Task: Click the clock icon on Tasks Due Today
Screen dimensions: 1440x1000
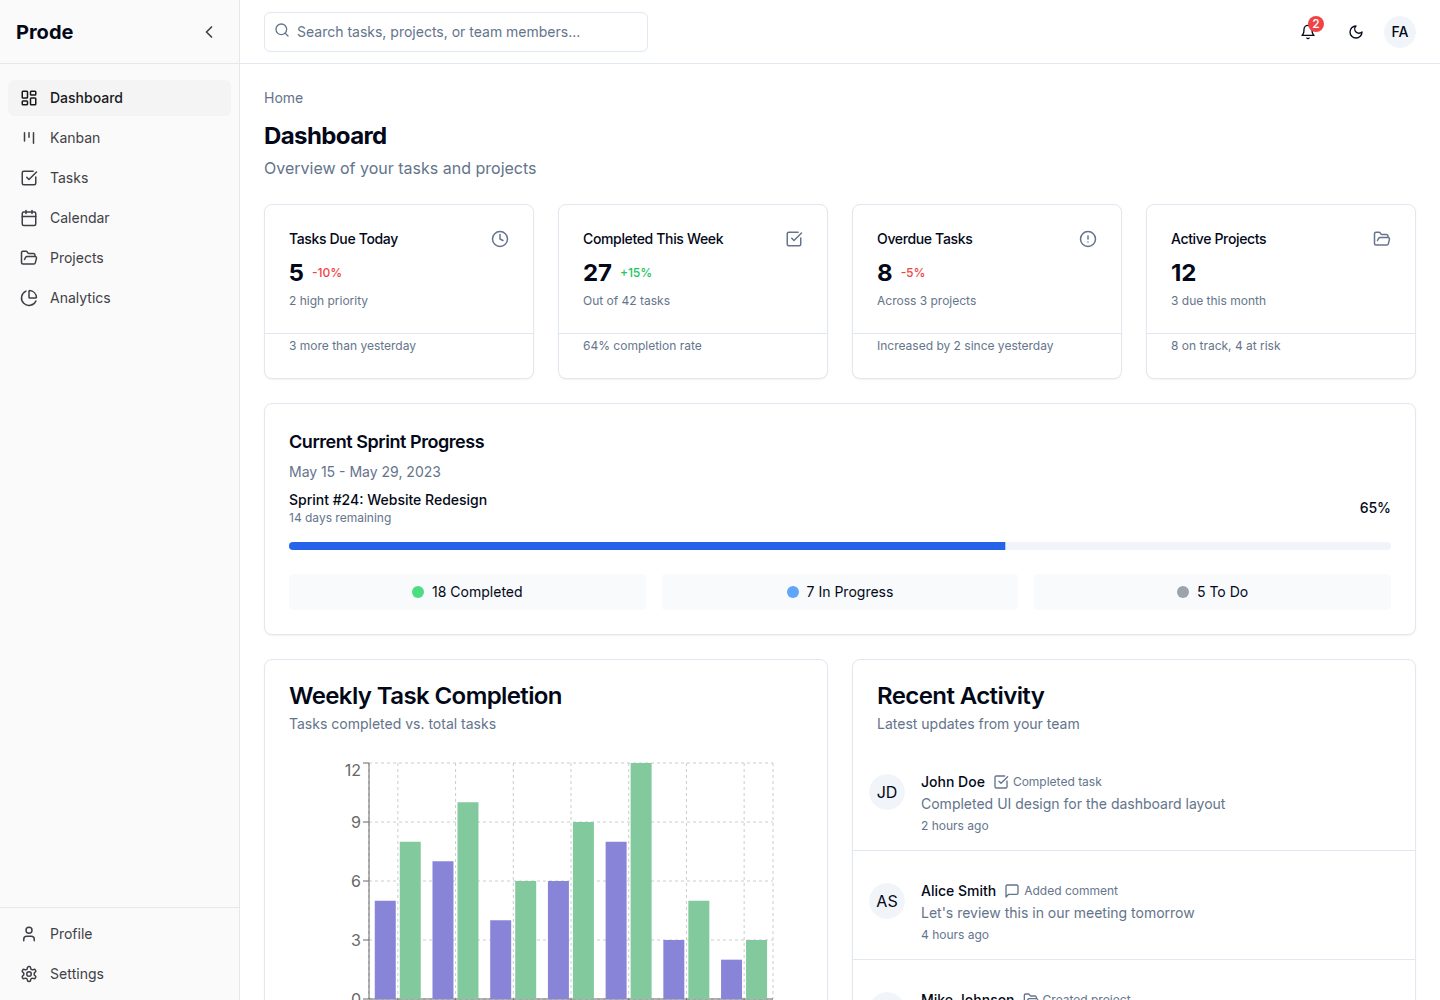Action: click(500, 239)
